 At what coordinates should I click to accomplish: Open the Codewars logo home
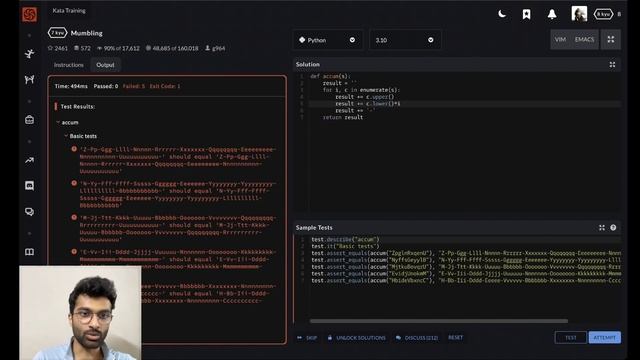[29, 14]
